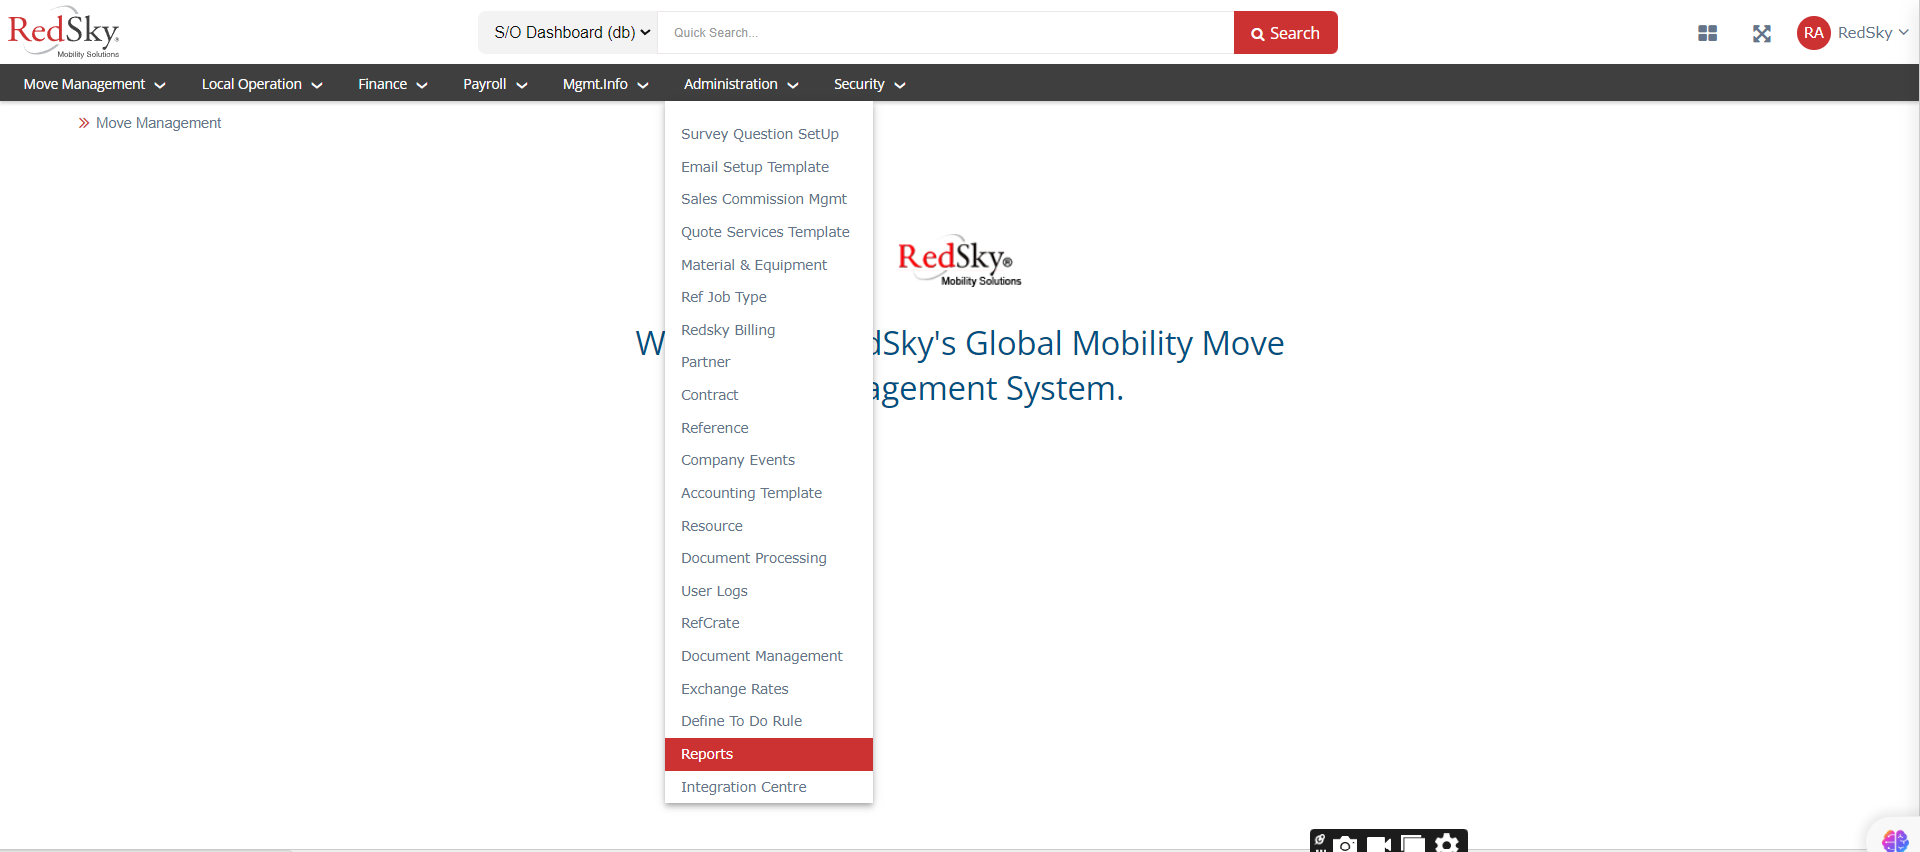The height and width of the screenshot is (852, 1920).
Task: Click the gear settings icon in bottom toolbar
Action: (1446, 843)
